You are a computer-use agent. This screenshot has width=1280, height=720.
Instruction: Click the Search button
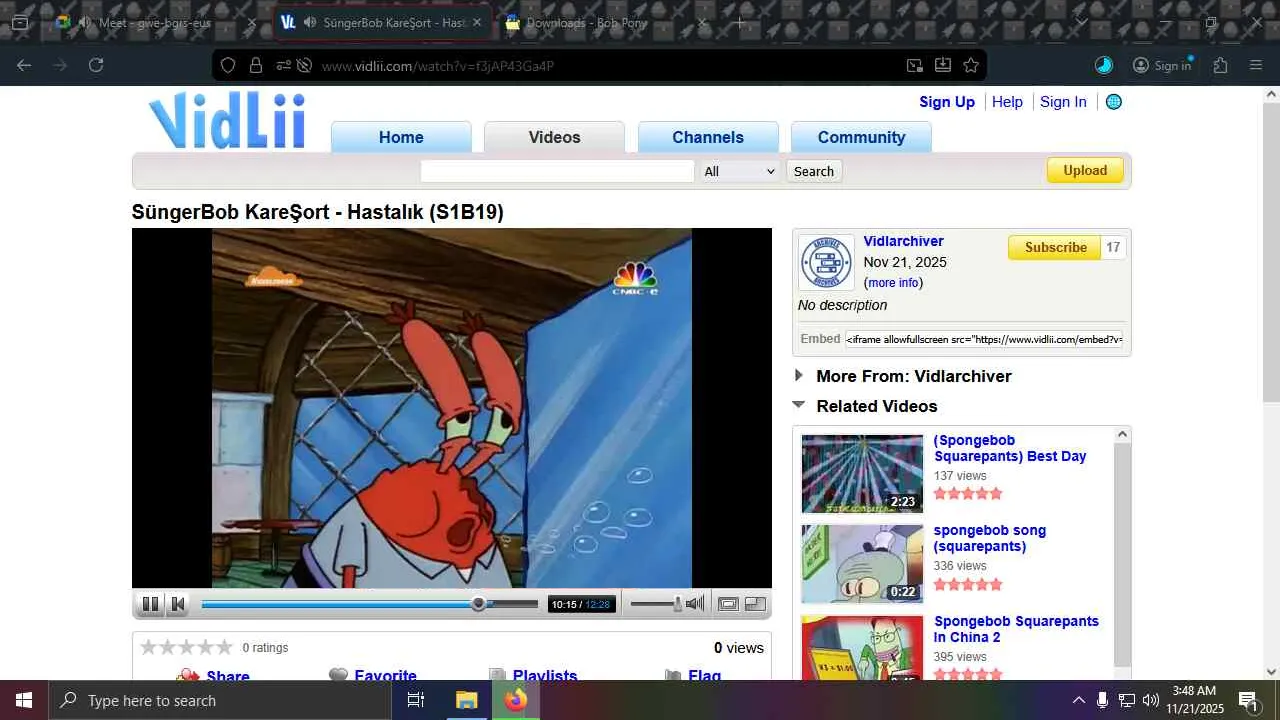point(814,171)
